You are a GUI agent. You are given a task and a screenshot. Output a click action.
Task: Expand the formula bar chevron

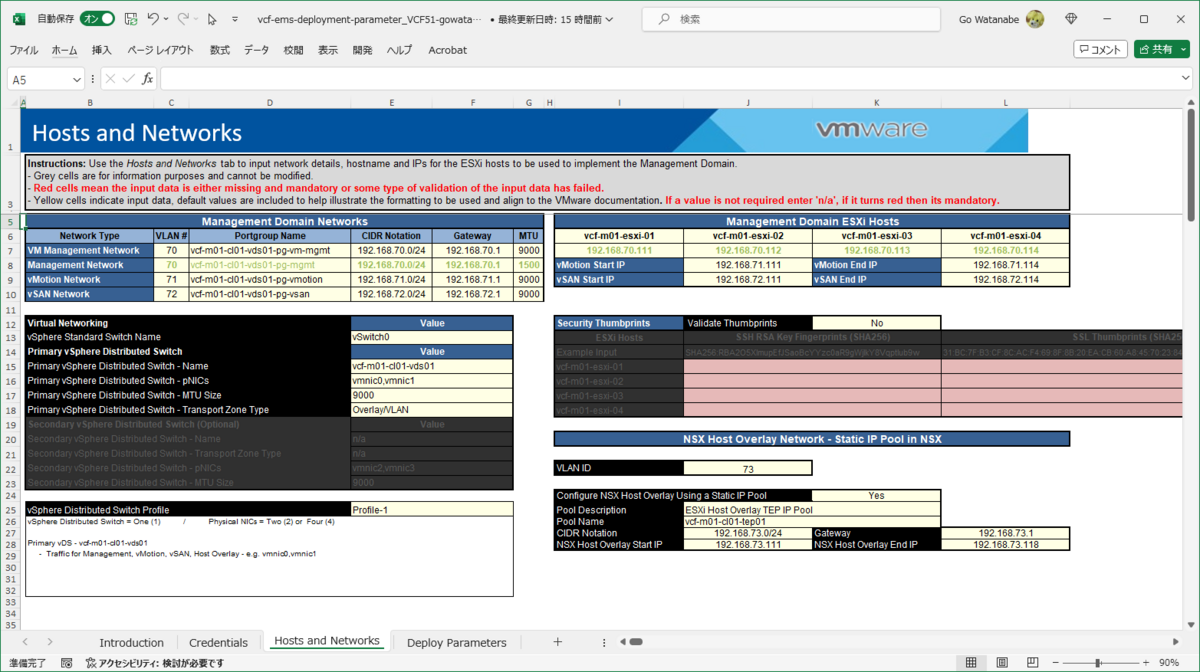coord(1186,79)
